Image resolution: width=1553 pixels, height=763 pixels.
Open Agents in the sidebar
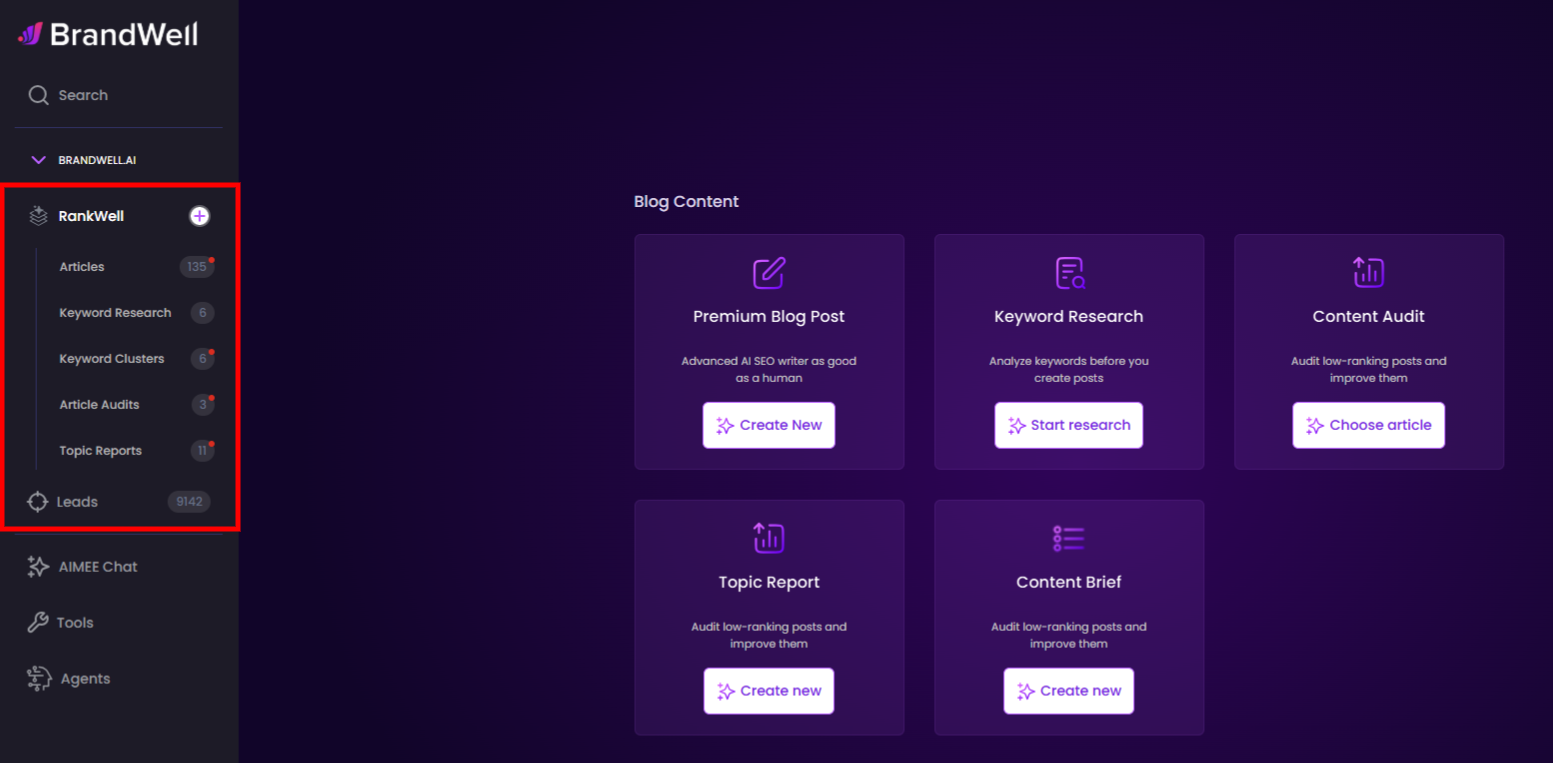(x=85, y=679)
